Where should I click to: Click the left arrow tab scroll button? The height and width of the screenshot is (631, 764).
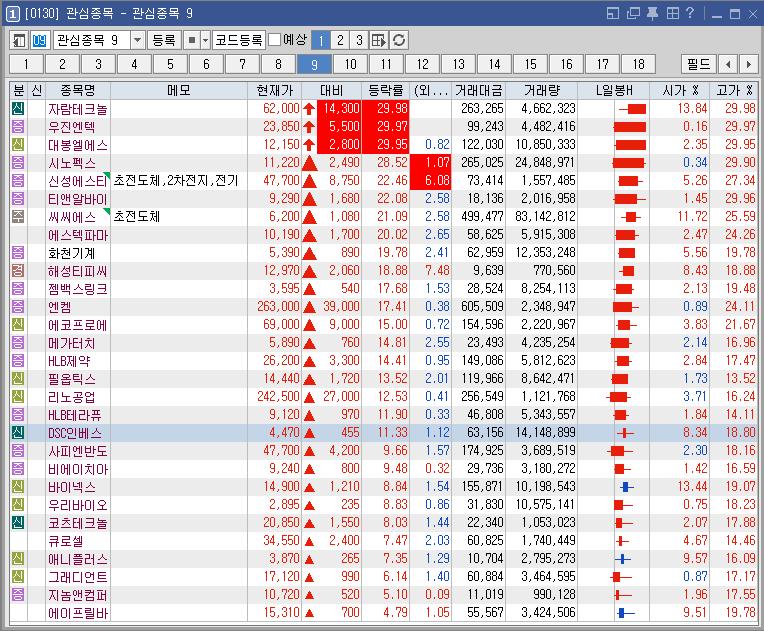tap(728, 64)
